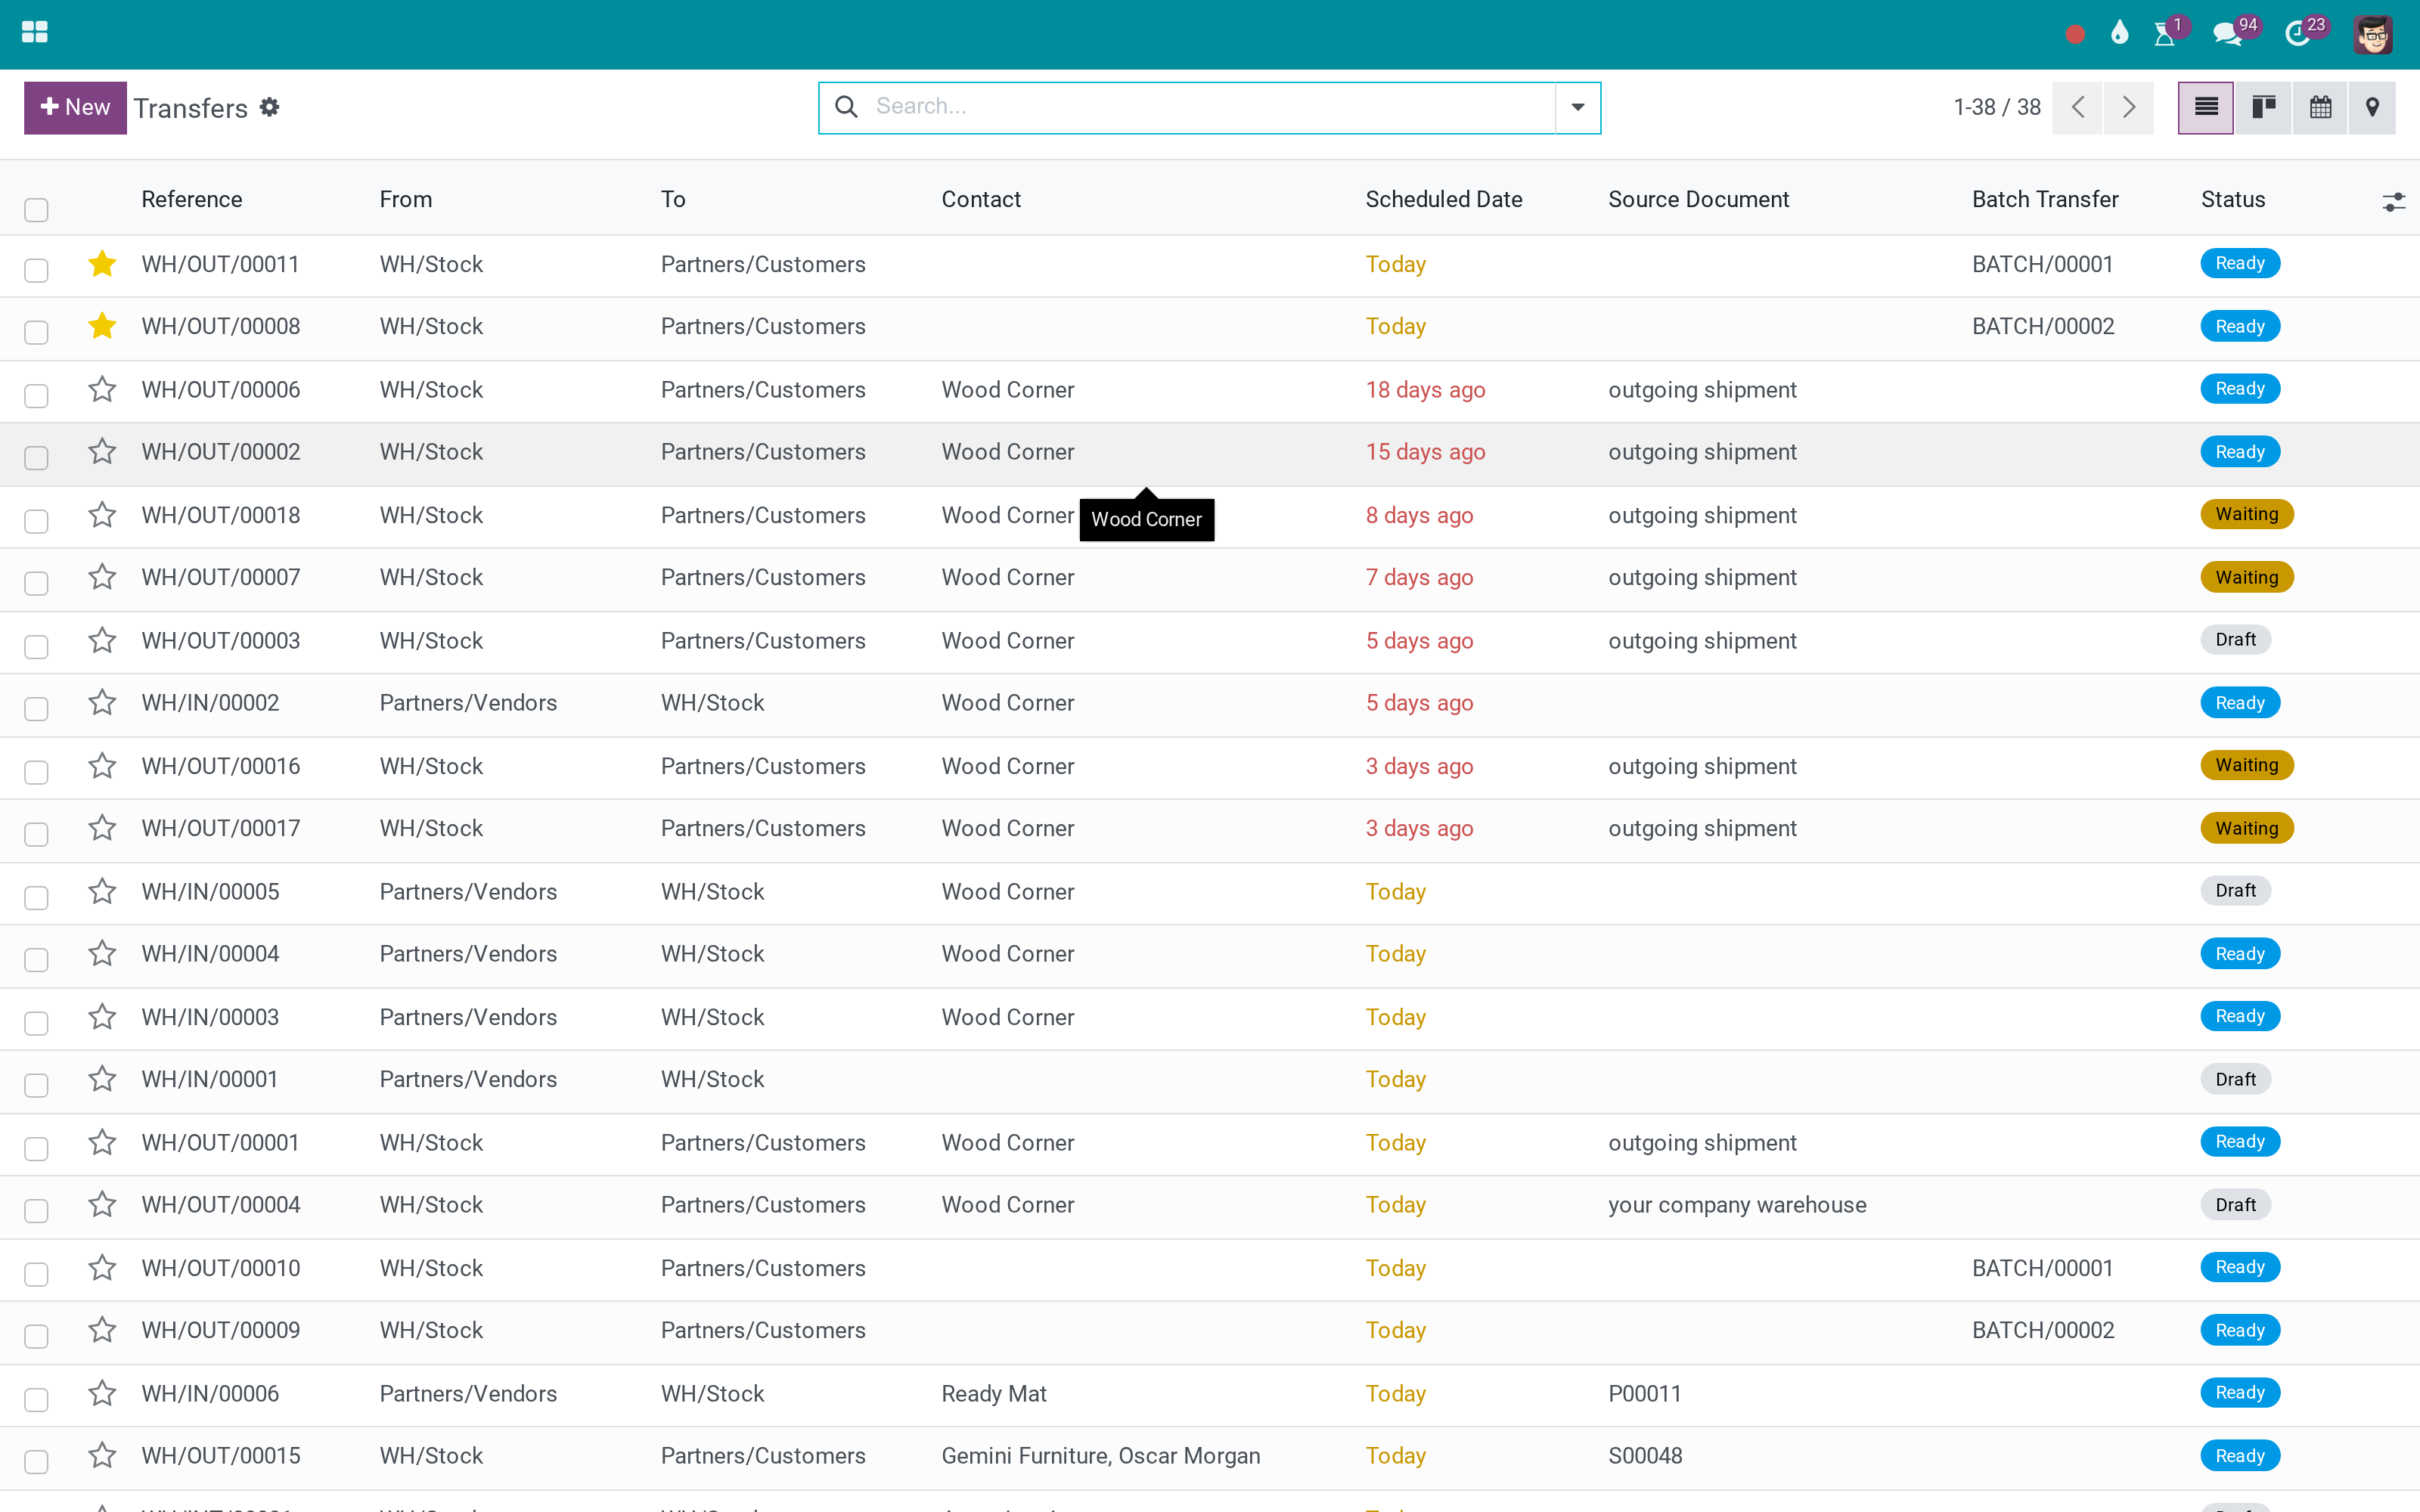The image size is (2420, 1512).
Task: Sort by Reference column header
Action: [192, 199]
